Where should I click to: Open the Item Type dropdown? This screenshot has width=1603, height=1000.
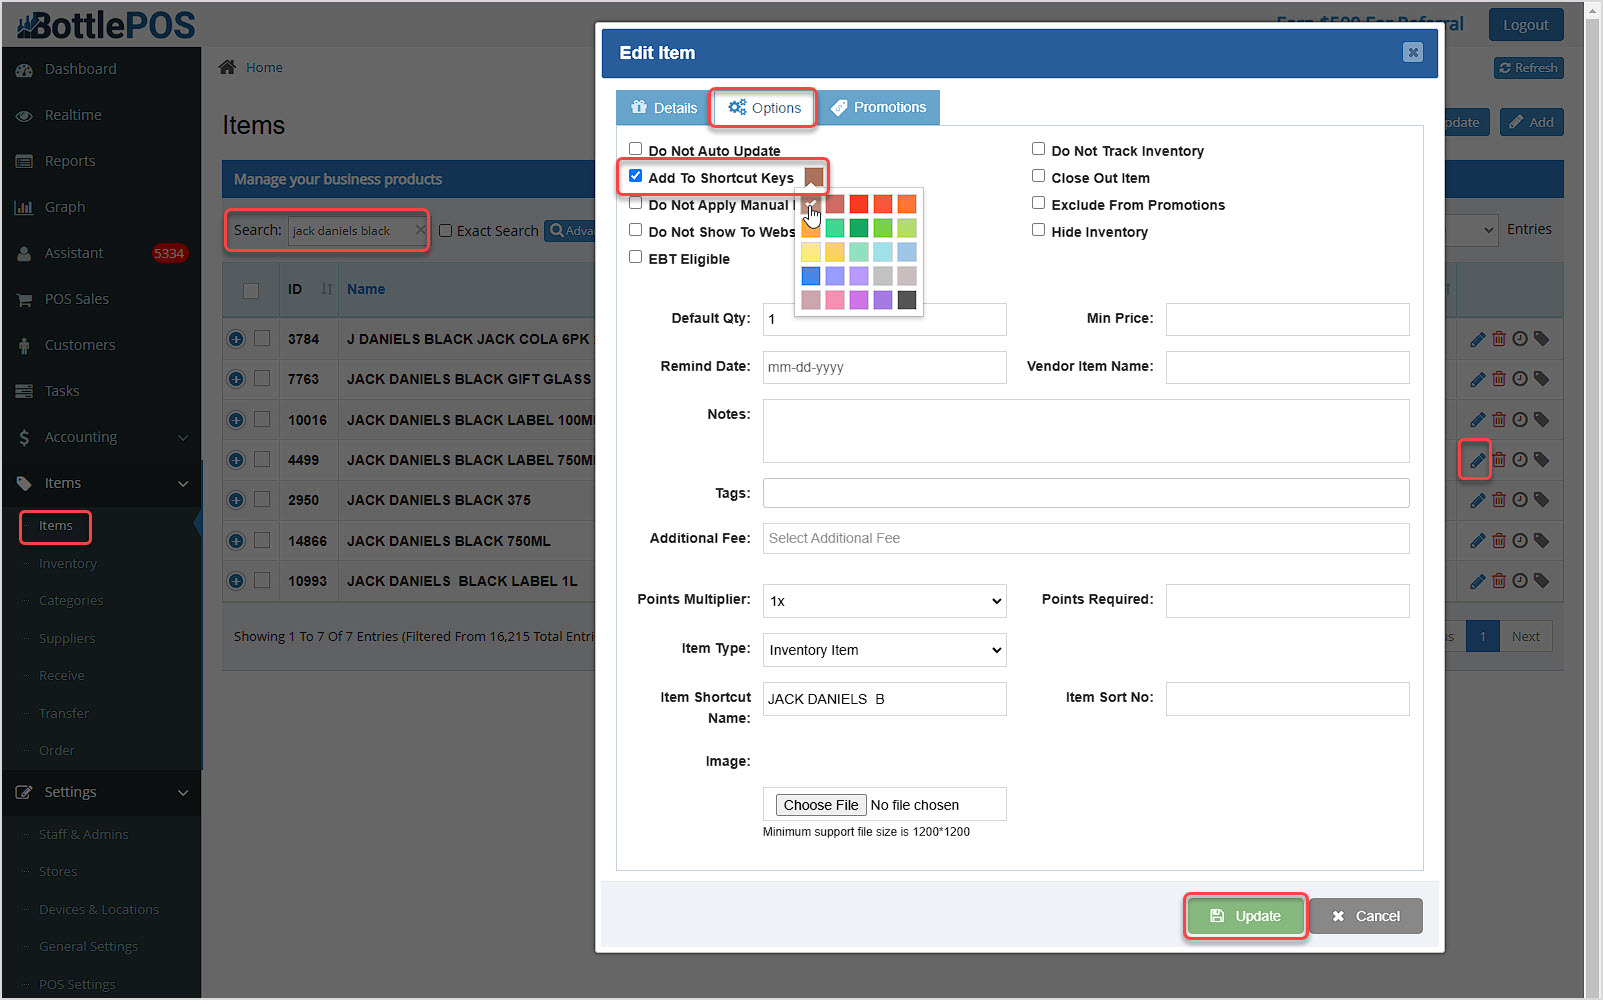click(883, 649)
